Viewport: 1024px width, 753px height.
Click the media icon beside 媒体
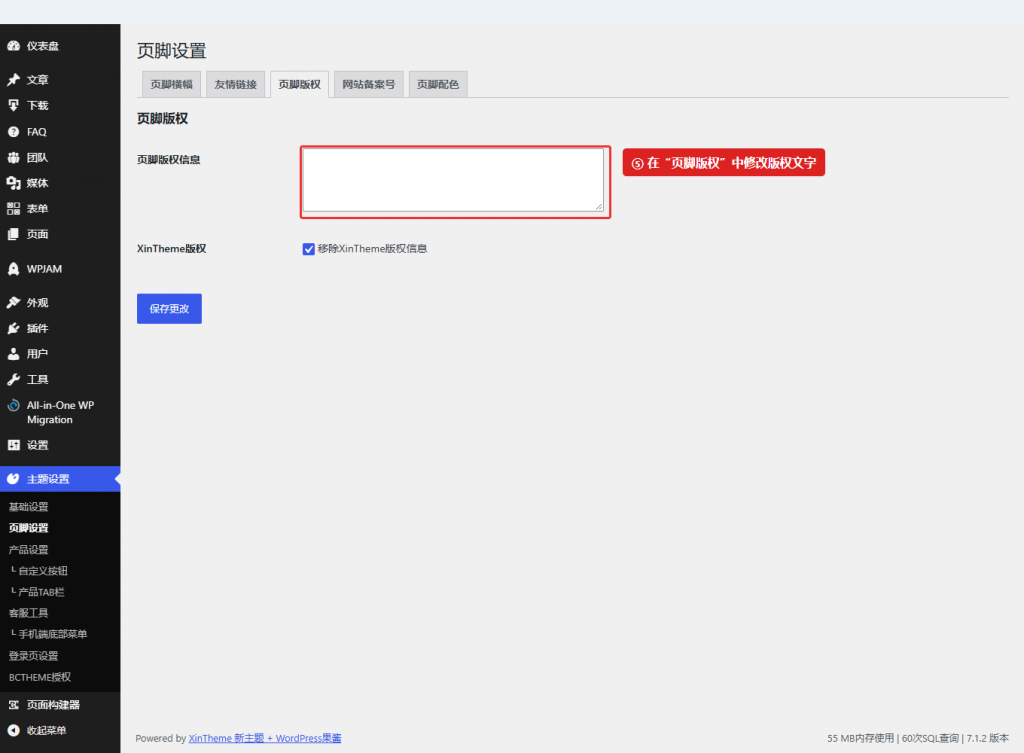13,183
